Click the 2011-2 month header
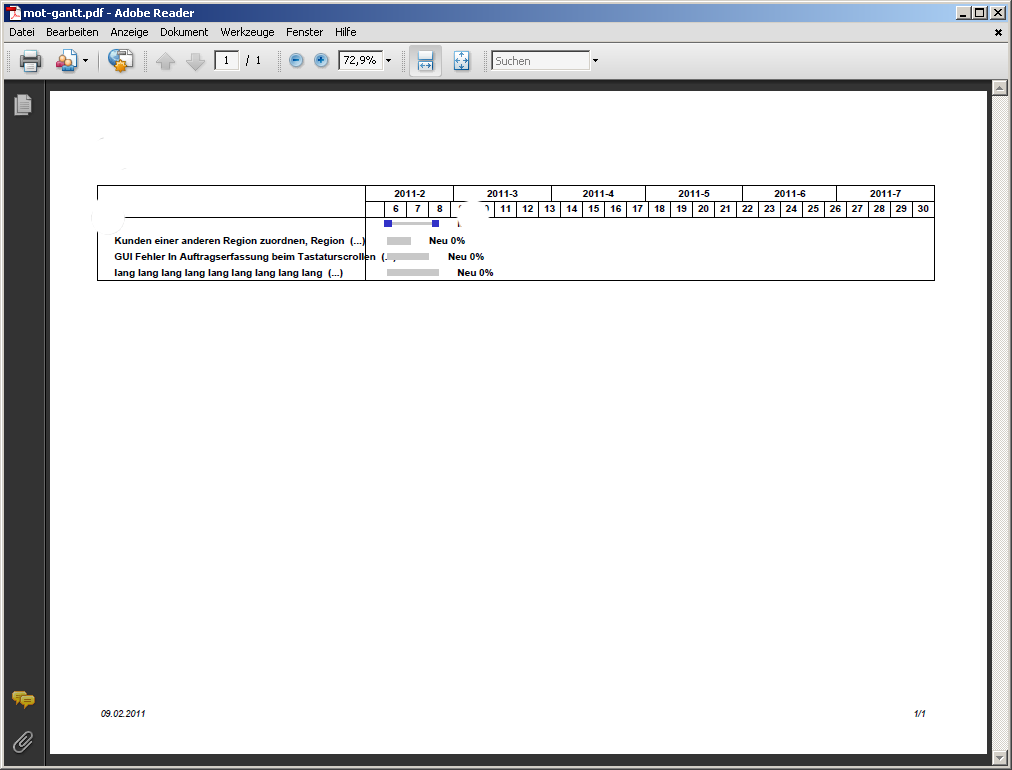 tap(409, 194)
